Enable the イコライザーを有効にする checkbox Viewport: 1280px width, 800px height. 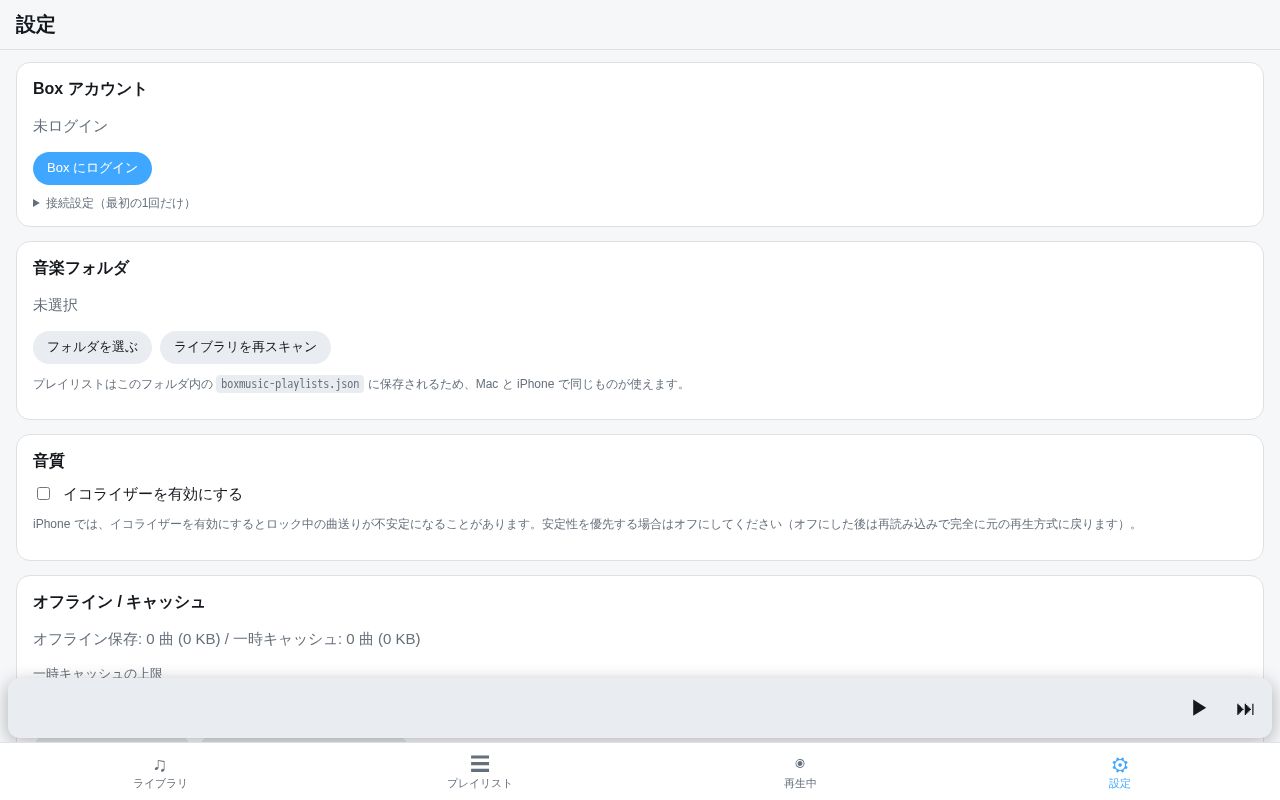pos(43,494)
